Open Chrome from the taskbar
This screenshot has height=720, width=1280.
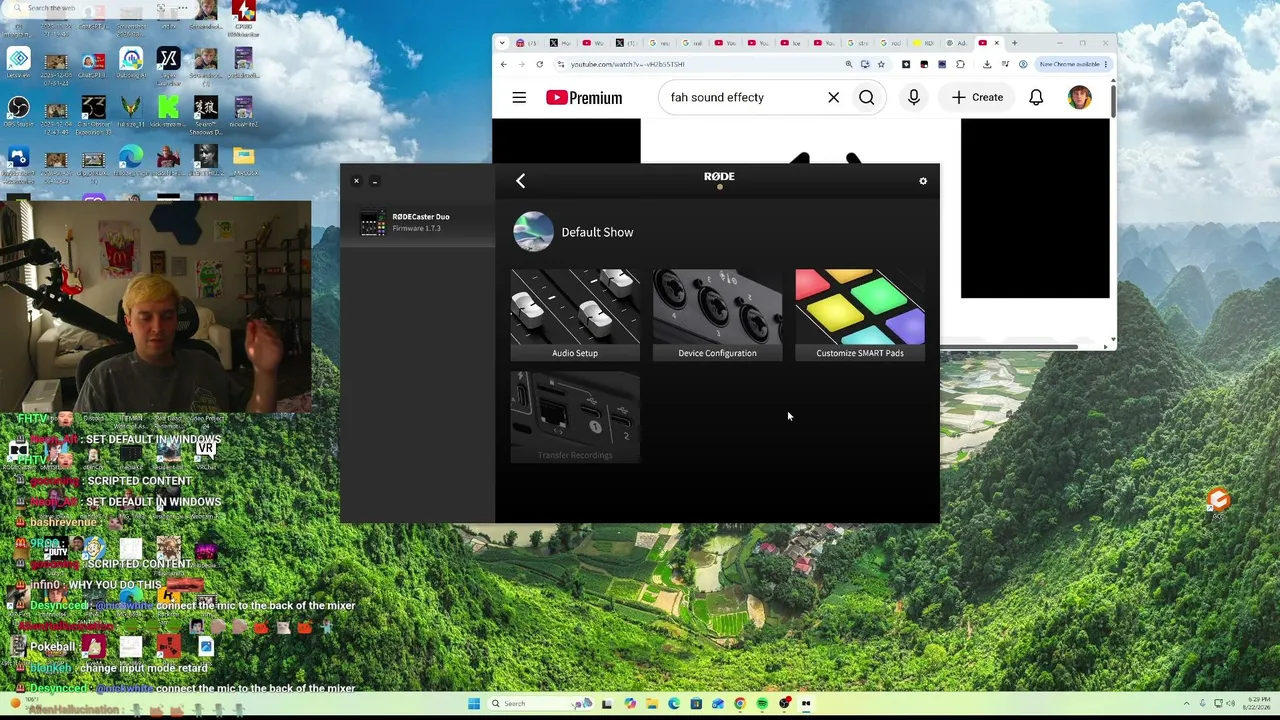click(x=740, y=703)
